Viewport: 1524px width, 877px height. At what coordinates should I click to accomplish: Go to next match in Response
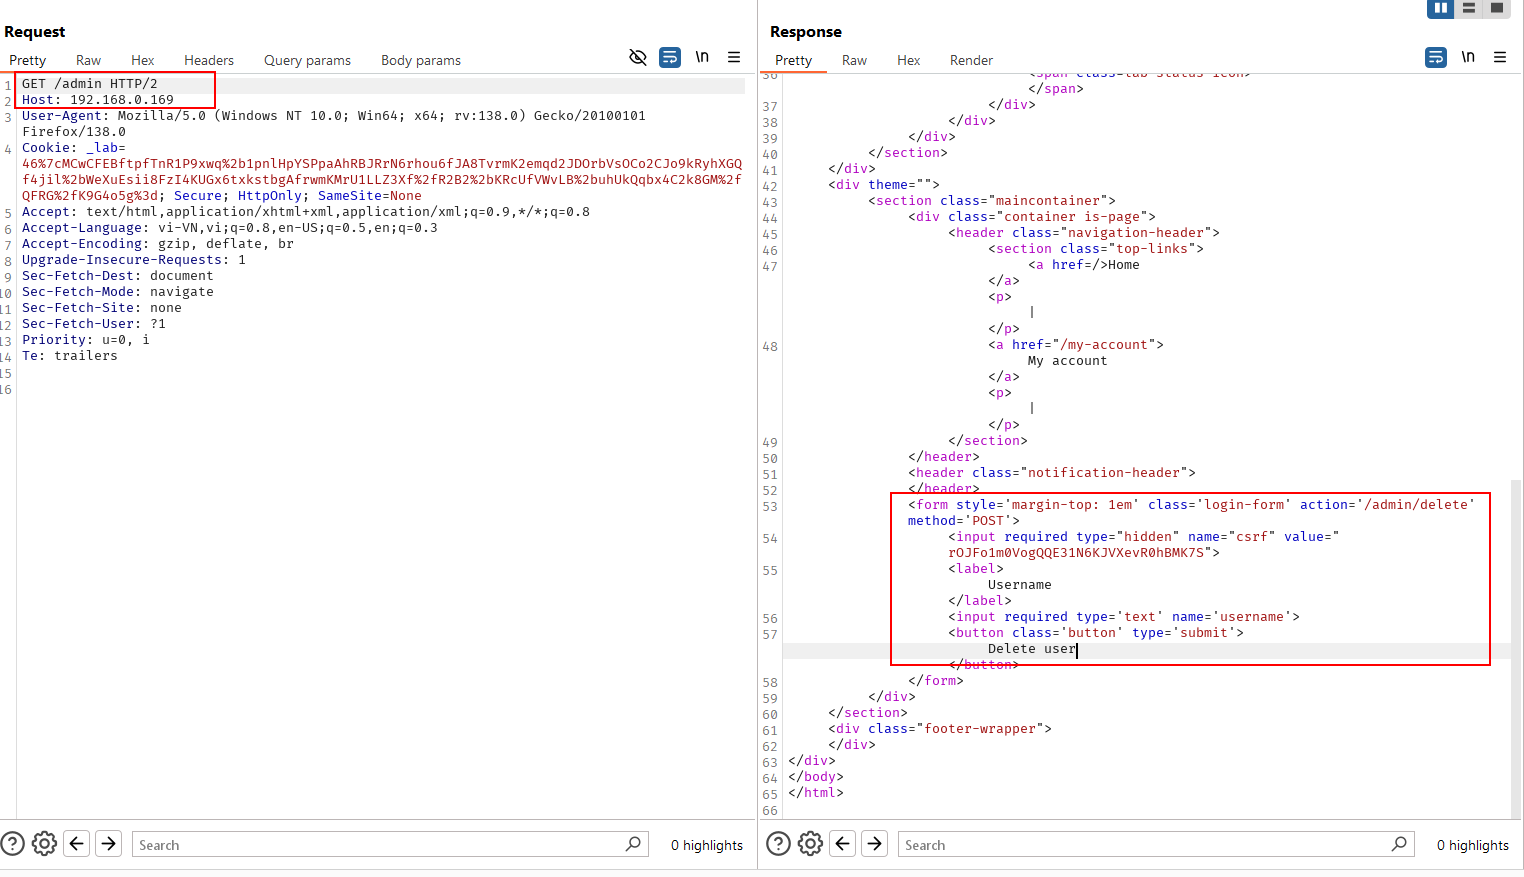[875, 844]
